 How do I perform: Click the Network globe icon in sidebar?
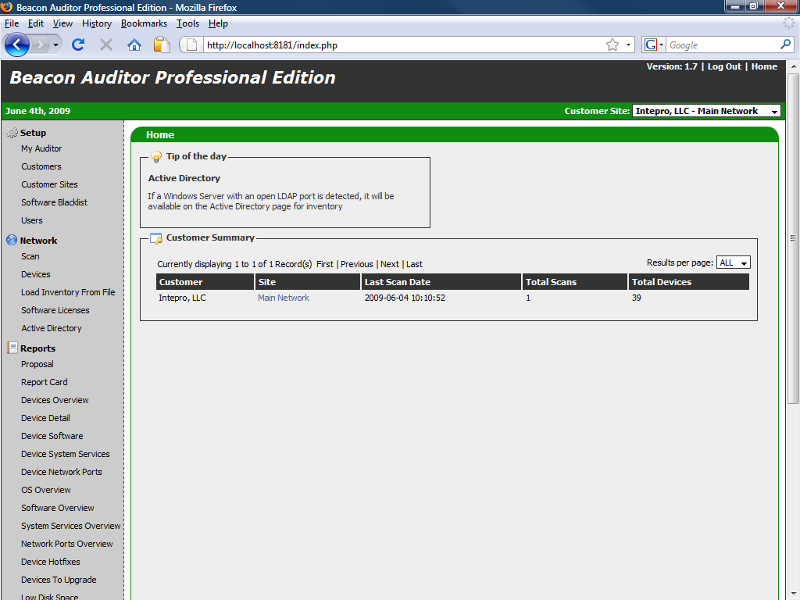[x=12, y=240]
